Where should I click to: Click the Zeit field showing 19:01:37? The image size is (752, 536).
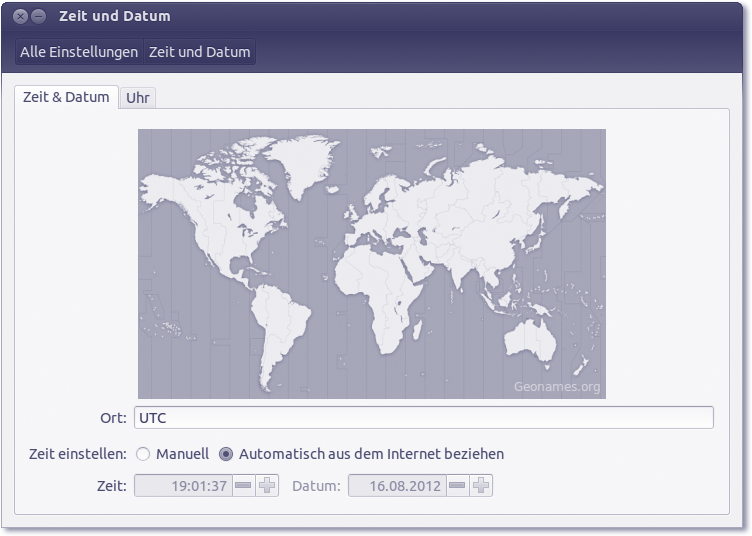click(x=183, y=486)
